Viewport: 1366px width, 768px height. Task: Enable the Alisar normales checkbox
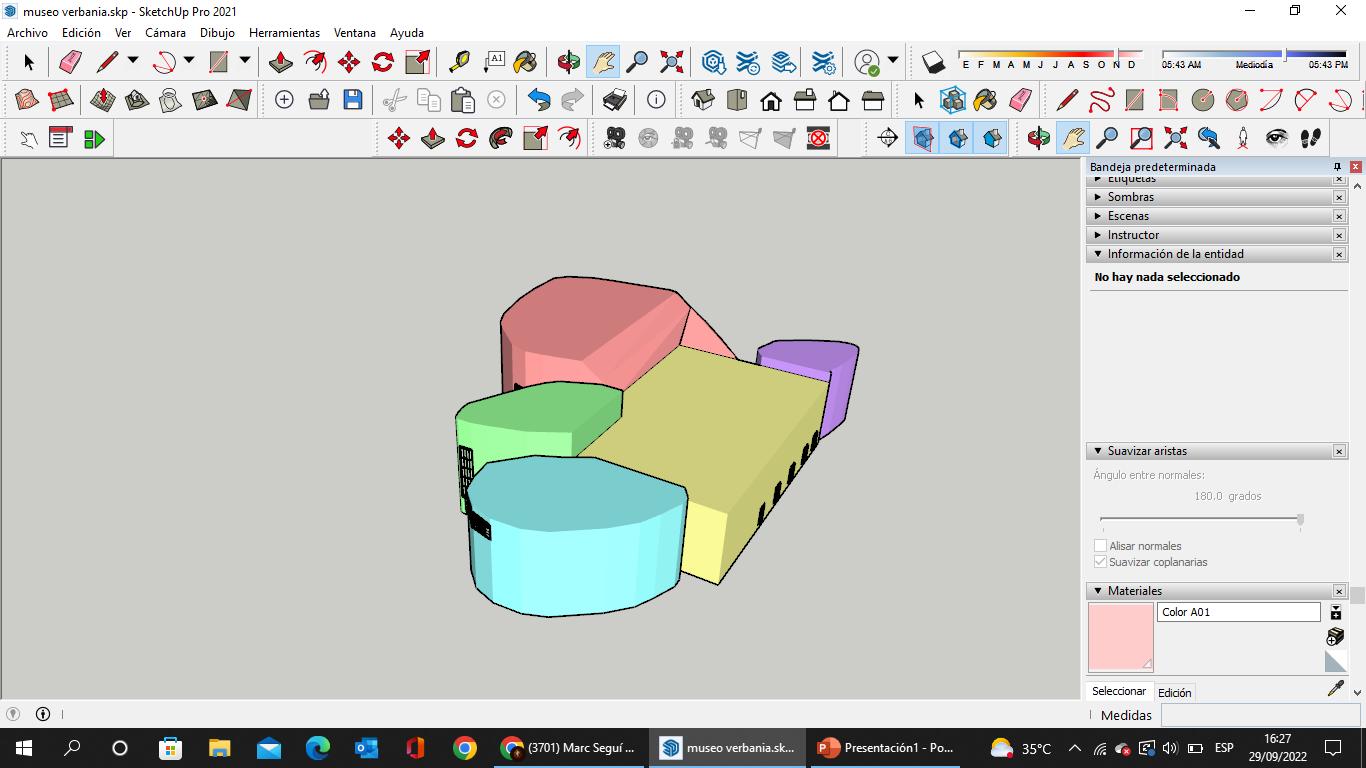click(x=1101, y=546)
